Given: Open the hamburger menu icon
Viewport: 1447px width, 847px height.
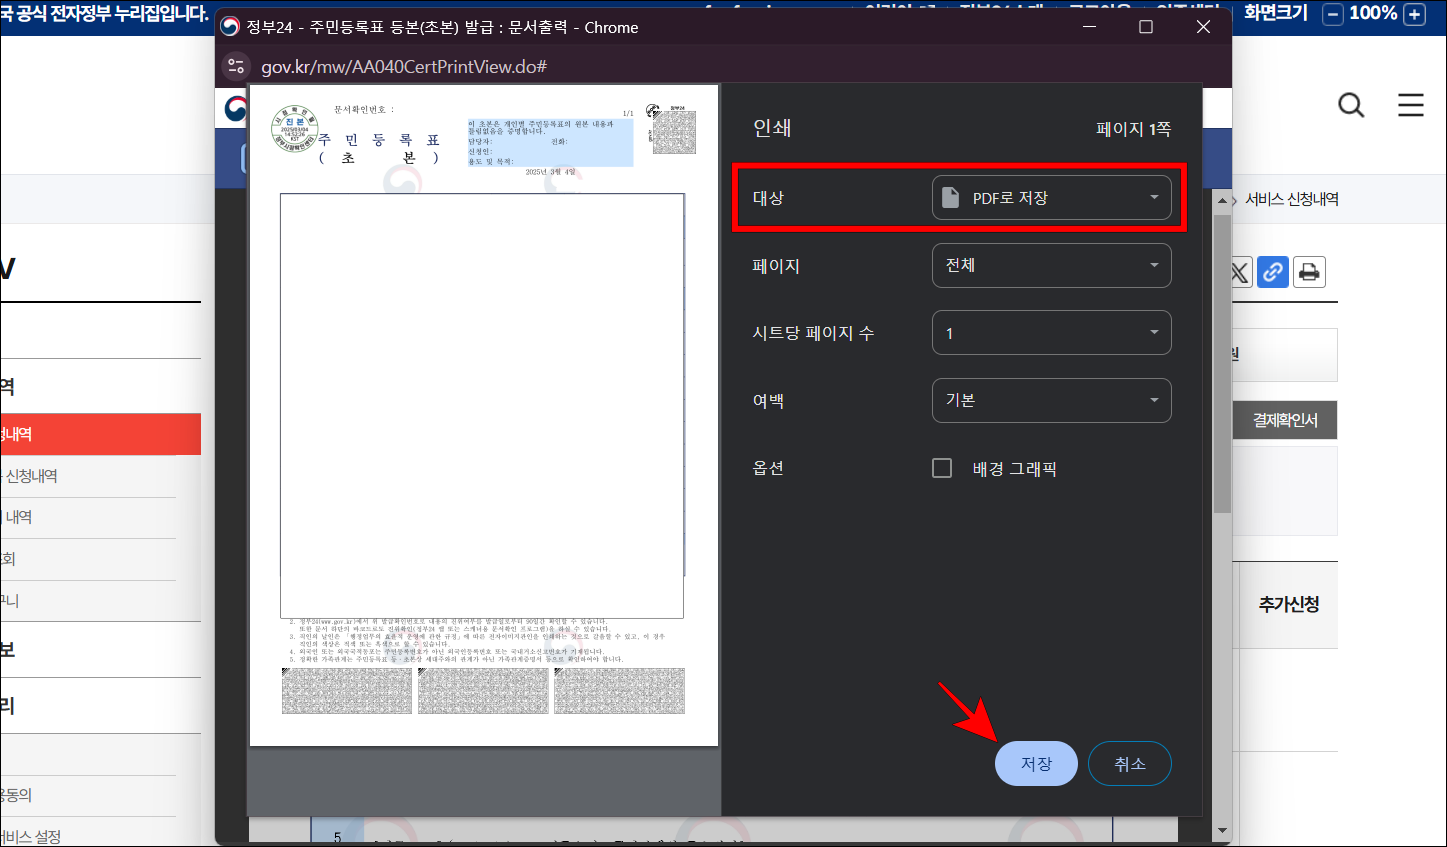Looking at the screenshot, I should (x=1410, y=104).
